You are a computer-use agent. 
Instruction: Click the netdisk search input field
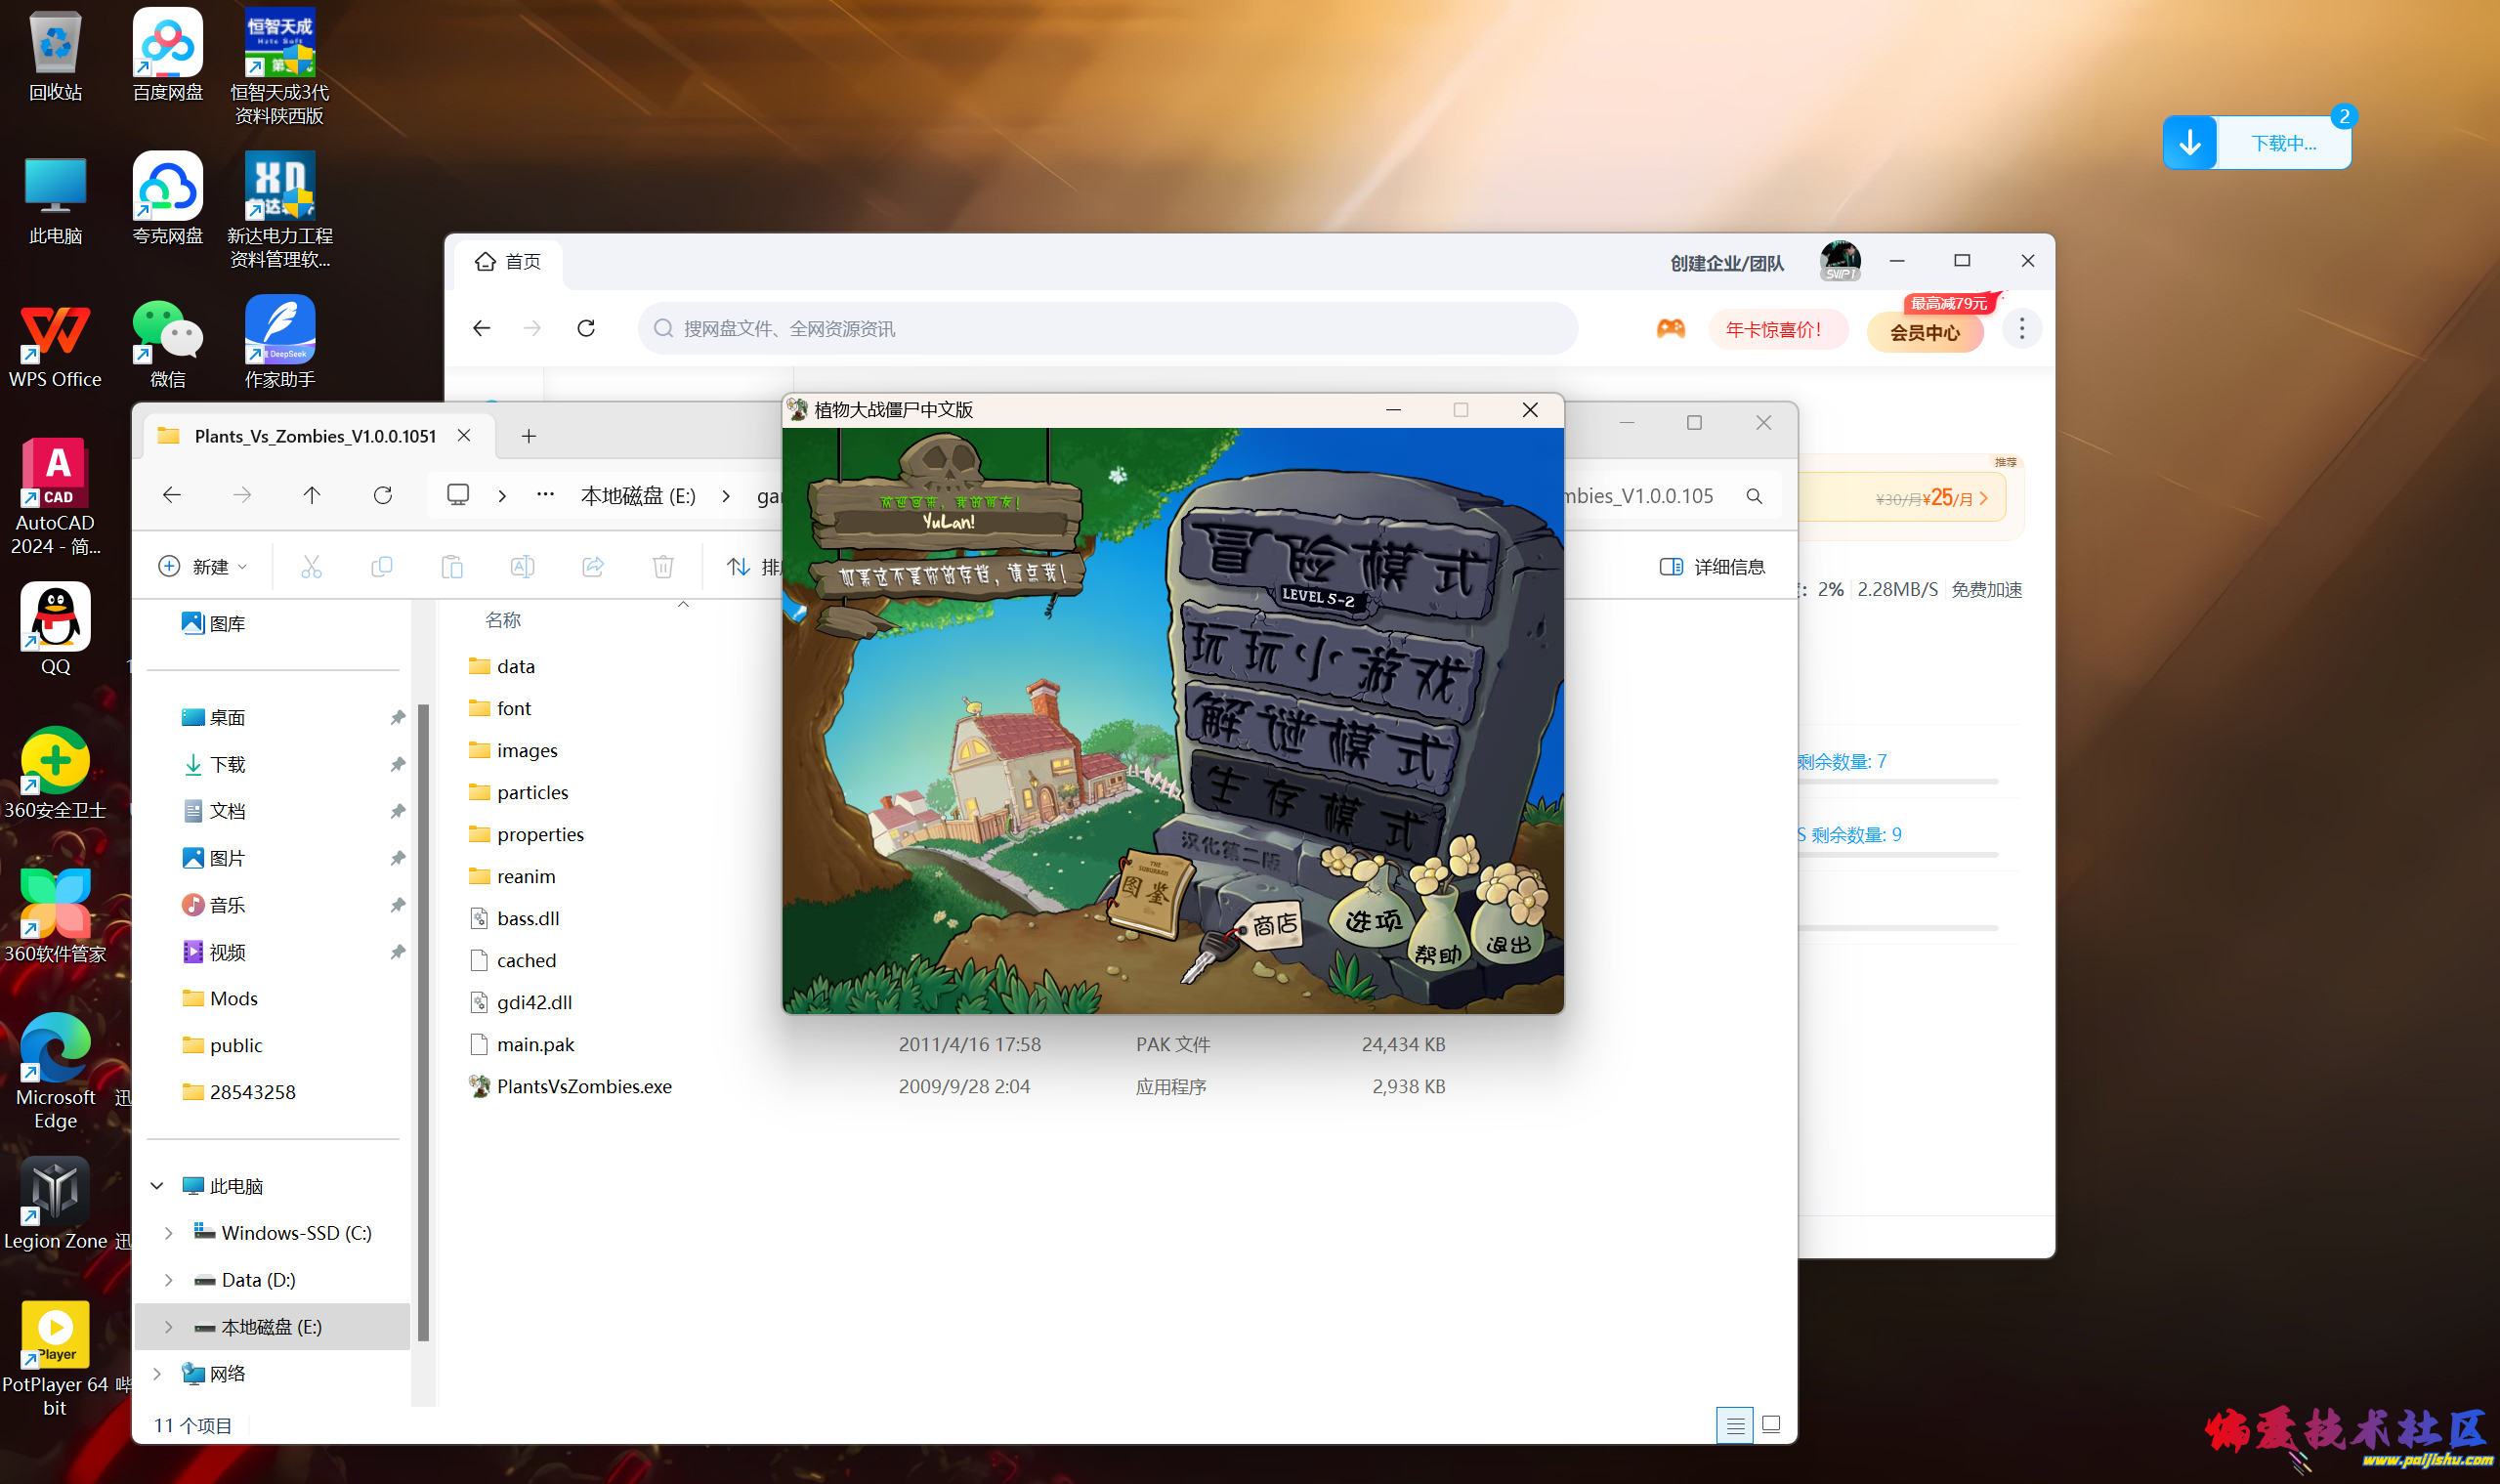(x=1108, y=329)
